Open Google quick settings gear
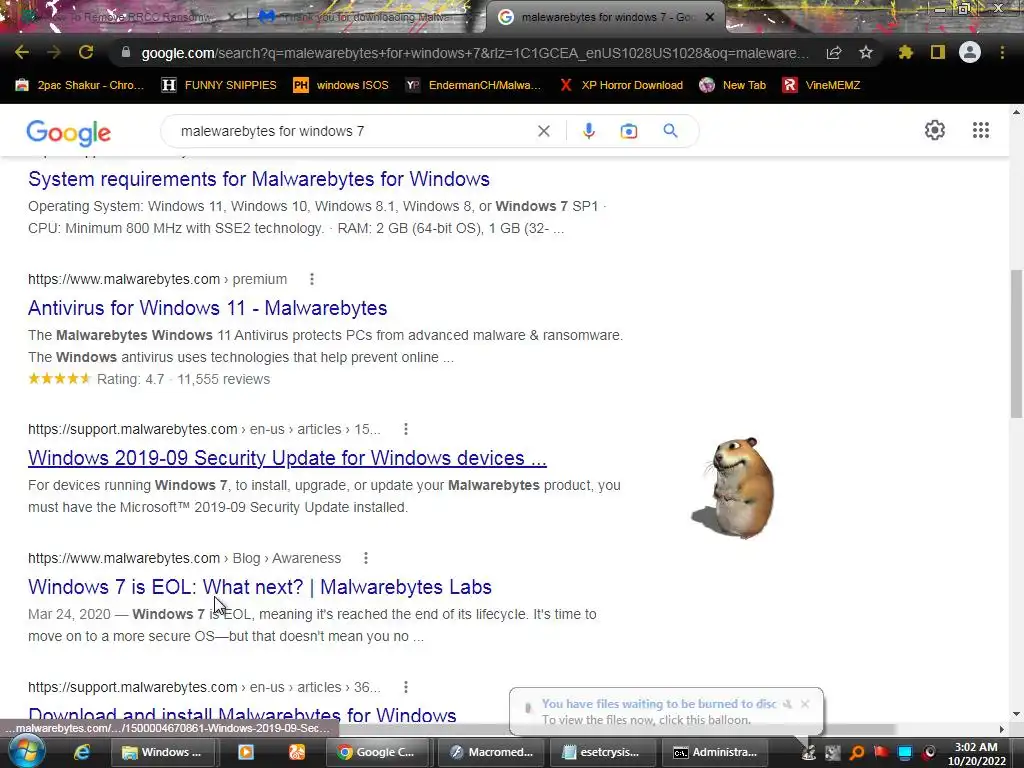Viewport: 1024px width, 768px height. (x=935, y=131)
